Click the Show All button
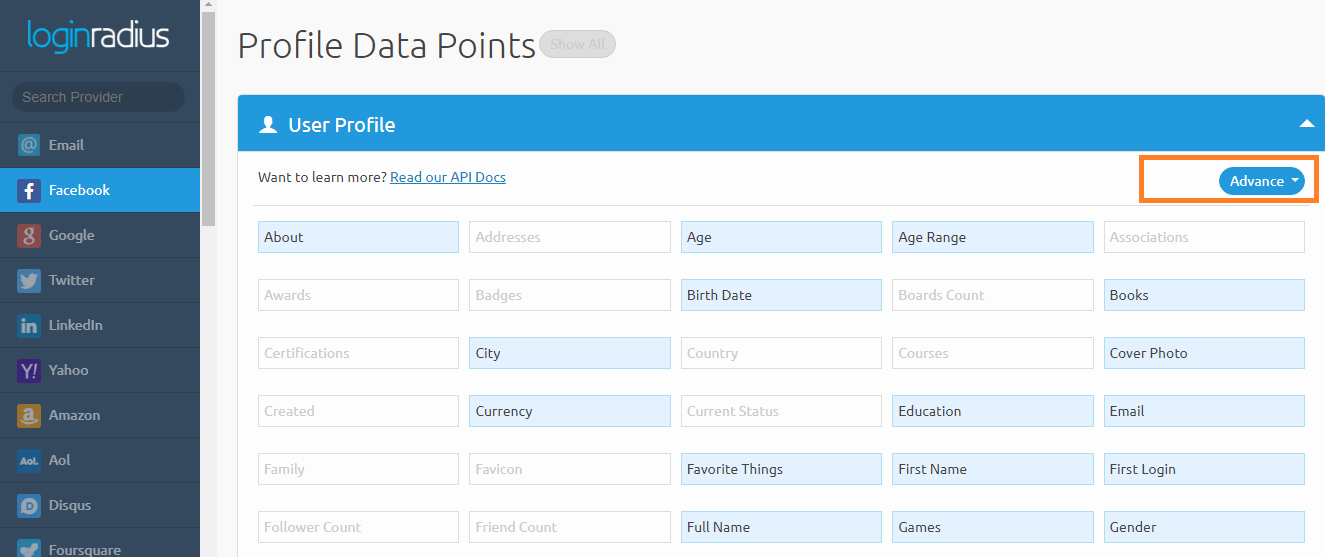 coord(577,44)
